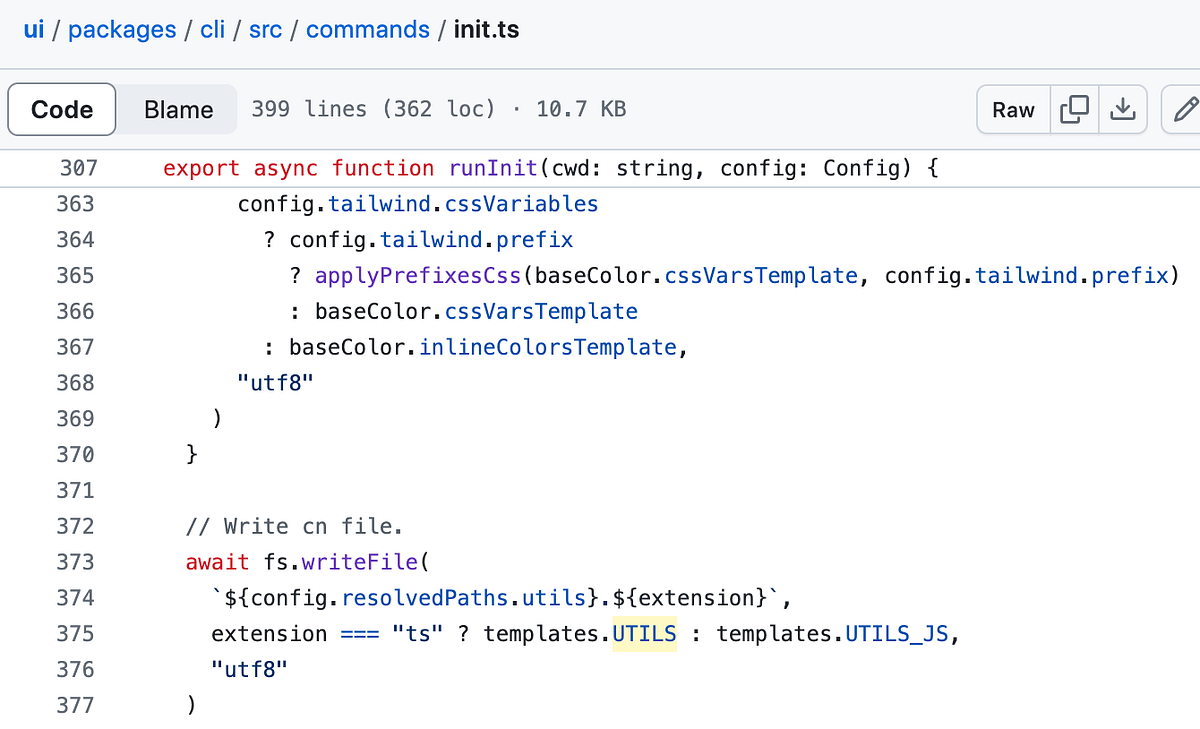Navigate to the ui repository breadcrumb

click(33, 30)
